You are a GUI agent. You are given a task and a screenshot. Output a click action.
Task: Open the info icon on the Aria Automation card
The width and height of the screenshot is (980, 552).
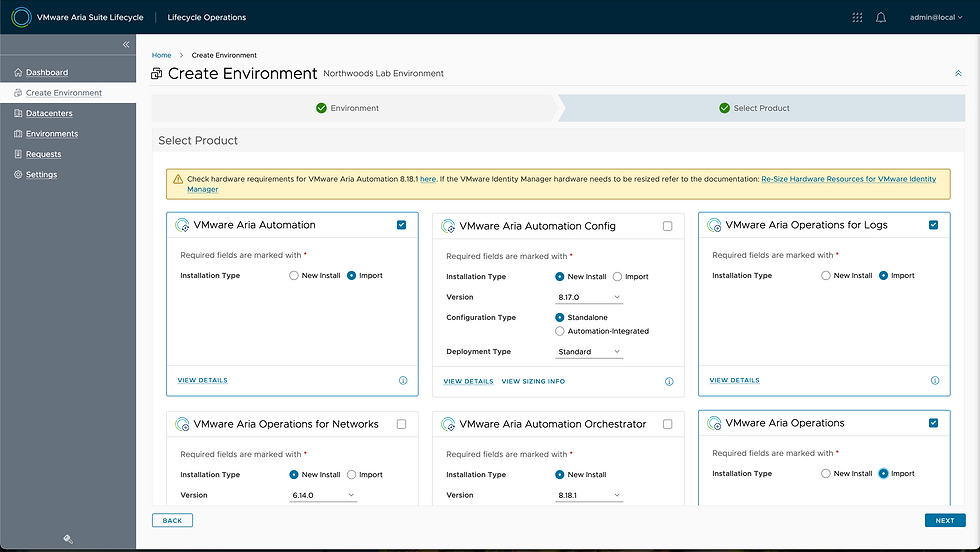(x=403, y=380)
